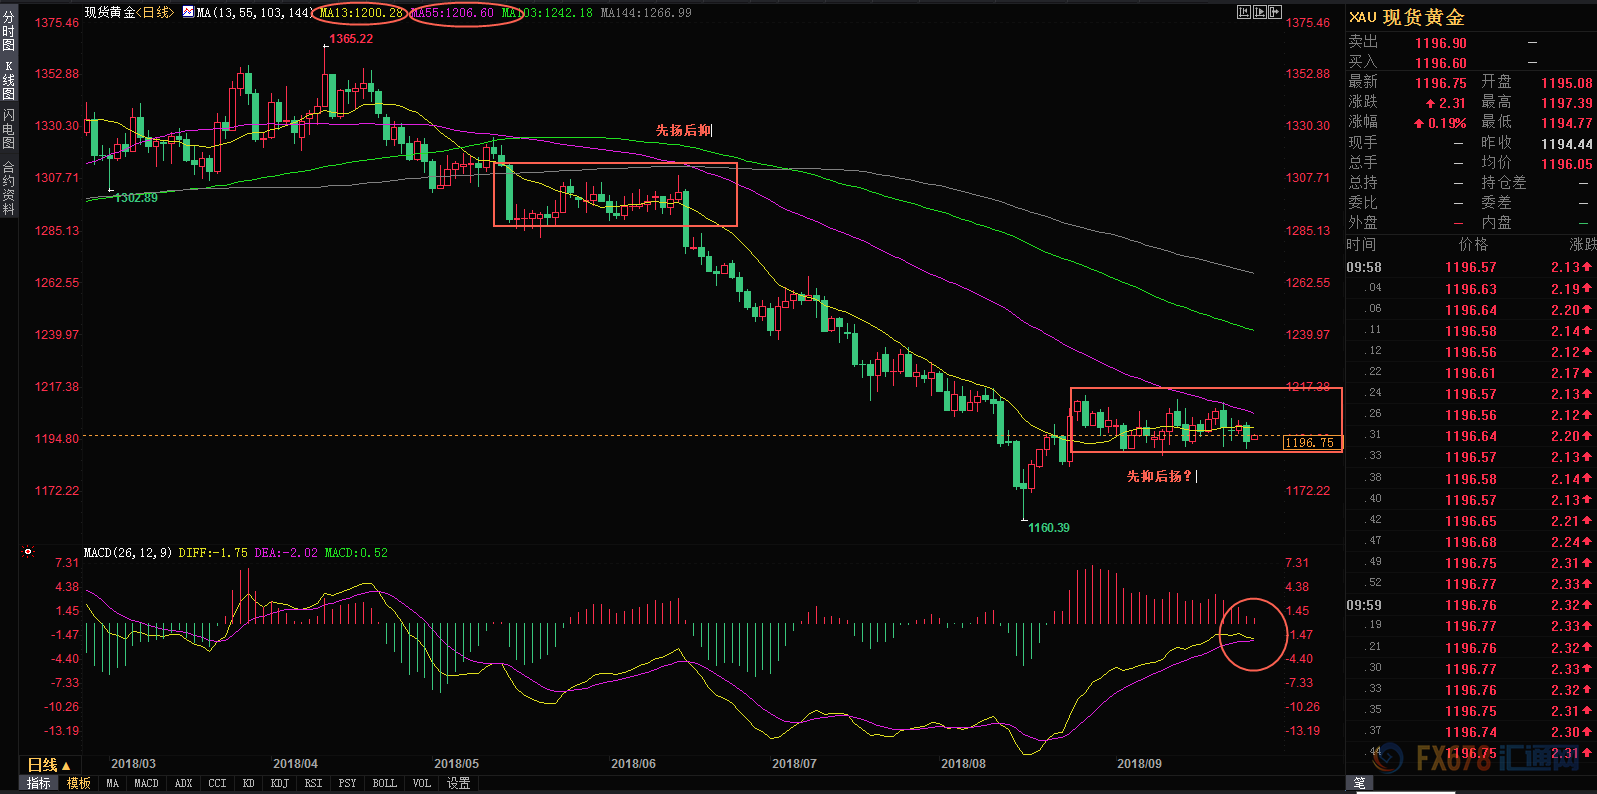Click the third chart control icon with right arrow
The width and height of the screenshot is (1597, 794).
click(1275, 12)
